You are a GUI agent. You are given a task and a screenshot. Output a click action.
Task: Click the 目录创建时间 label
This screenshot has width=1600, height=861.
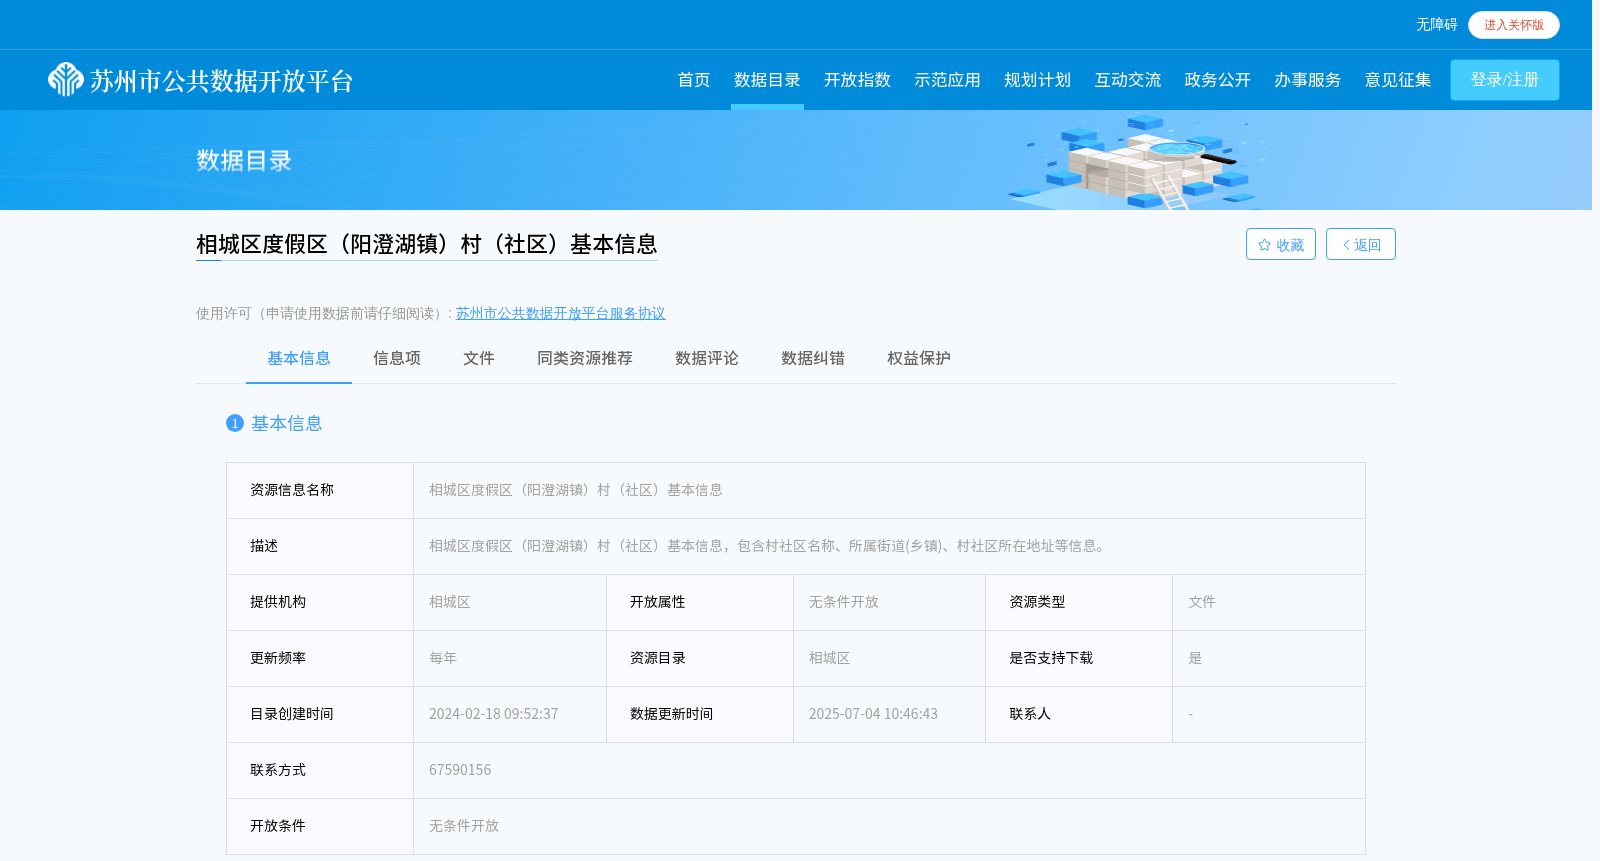[292, 714]
